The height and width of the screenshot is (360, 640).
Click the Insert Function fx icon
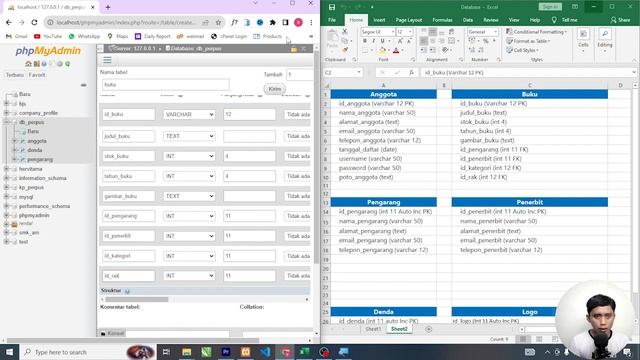(x=411, y=72)
